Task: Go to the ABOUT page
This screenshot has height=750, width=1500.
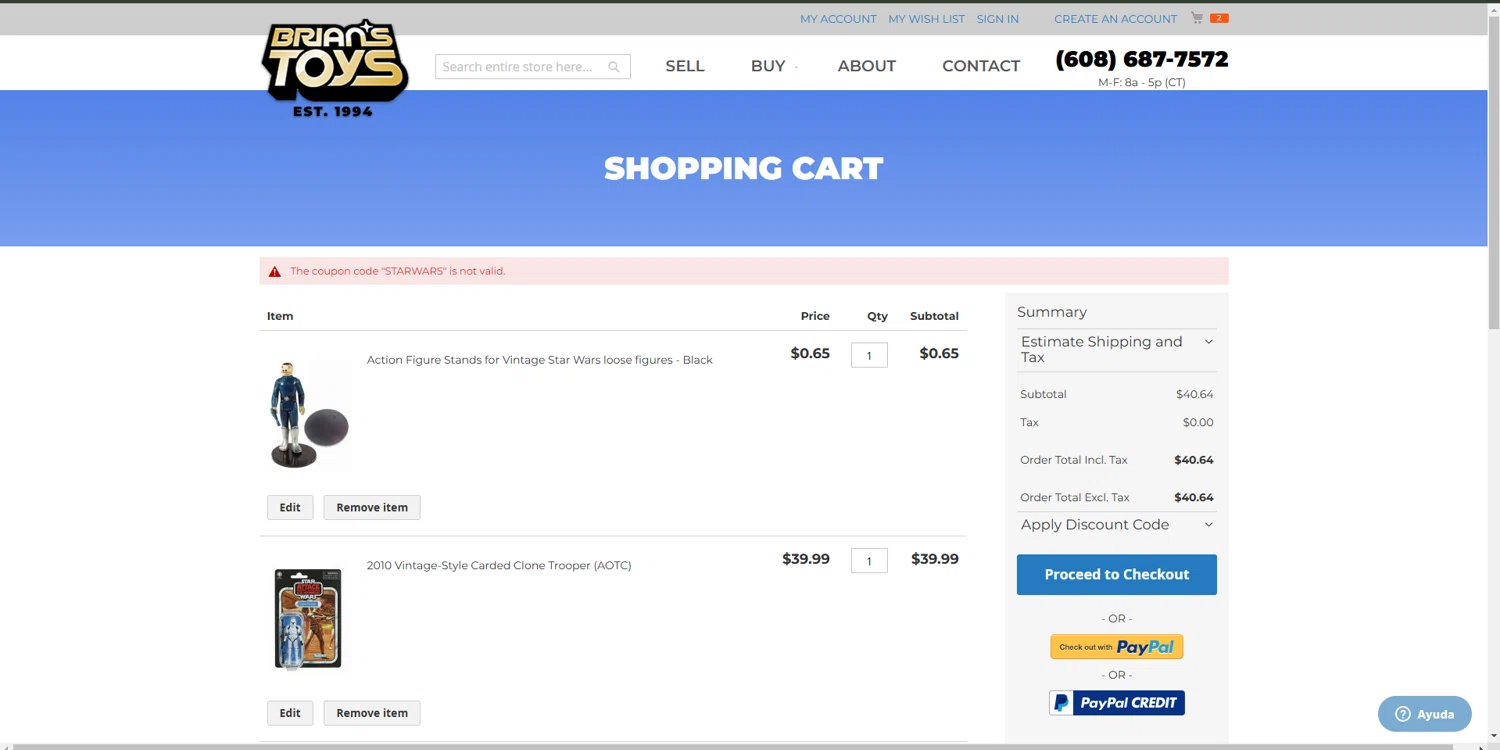Action: pyautogui.click(x=867, y=66)
